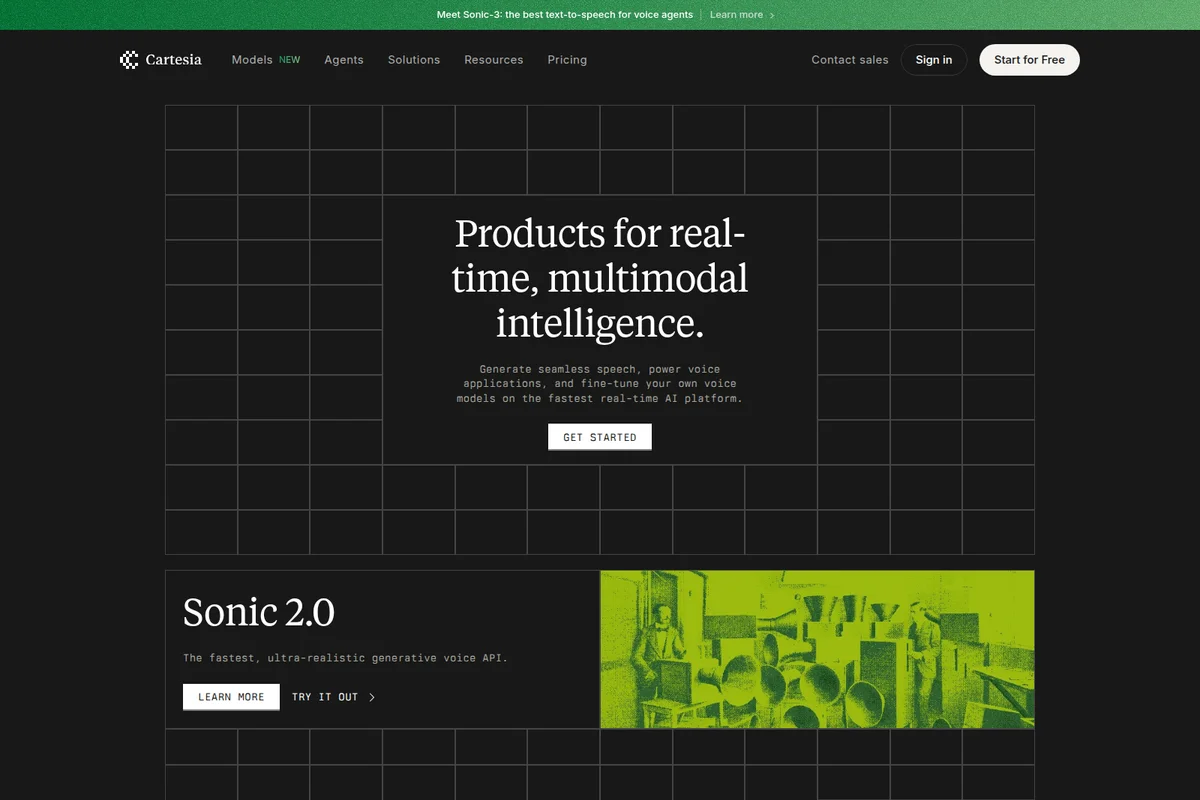Click the Sonic 2.0 heading
1200x800 pixels.
(x=258, y=612)
